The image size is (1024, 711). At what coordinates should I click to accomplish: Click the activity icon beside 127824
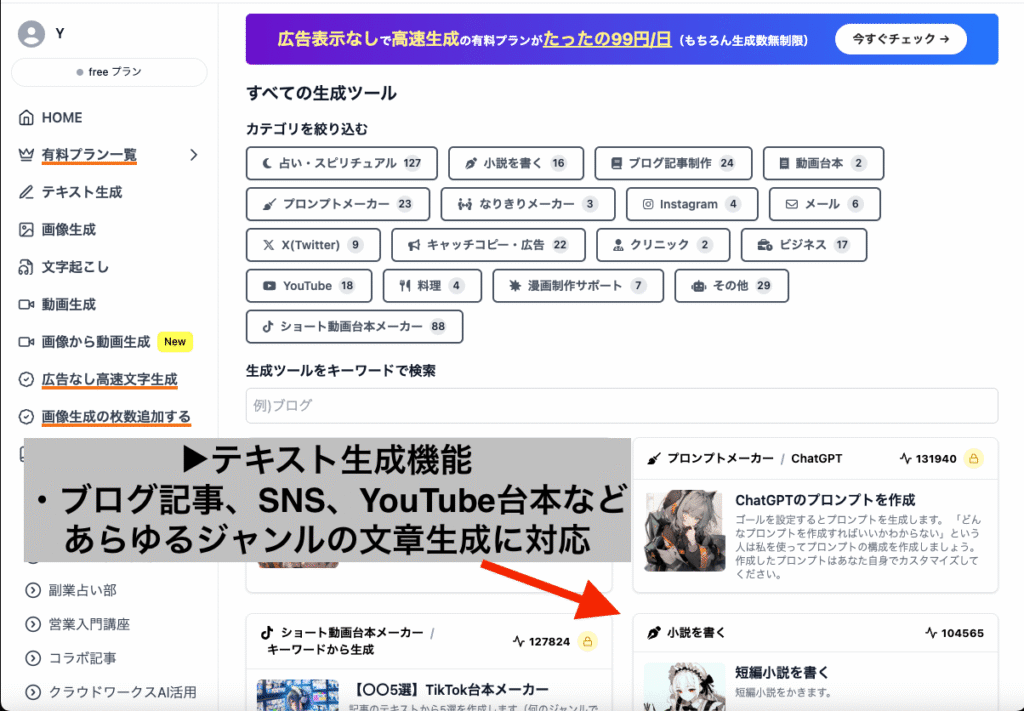tap(519, 641)
